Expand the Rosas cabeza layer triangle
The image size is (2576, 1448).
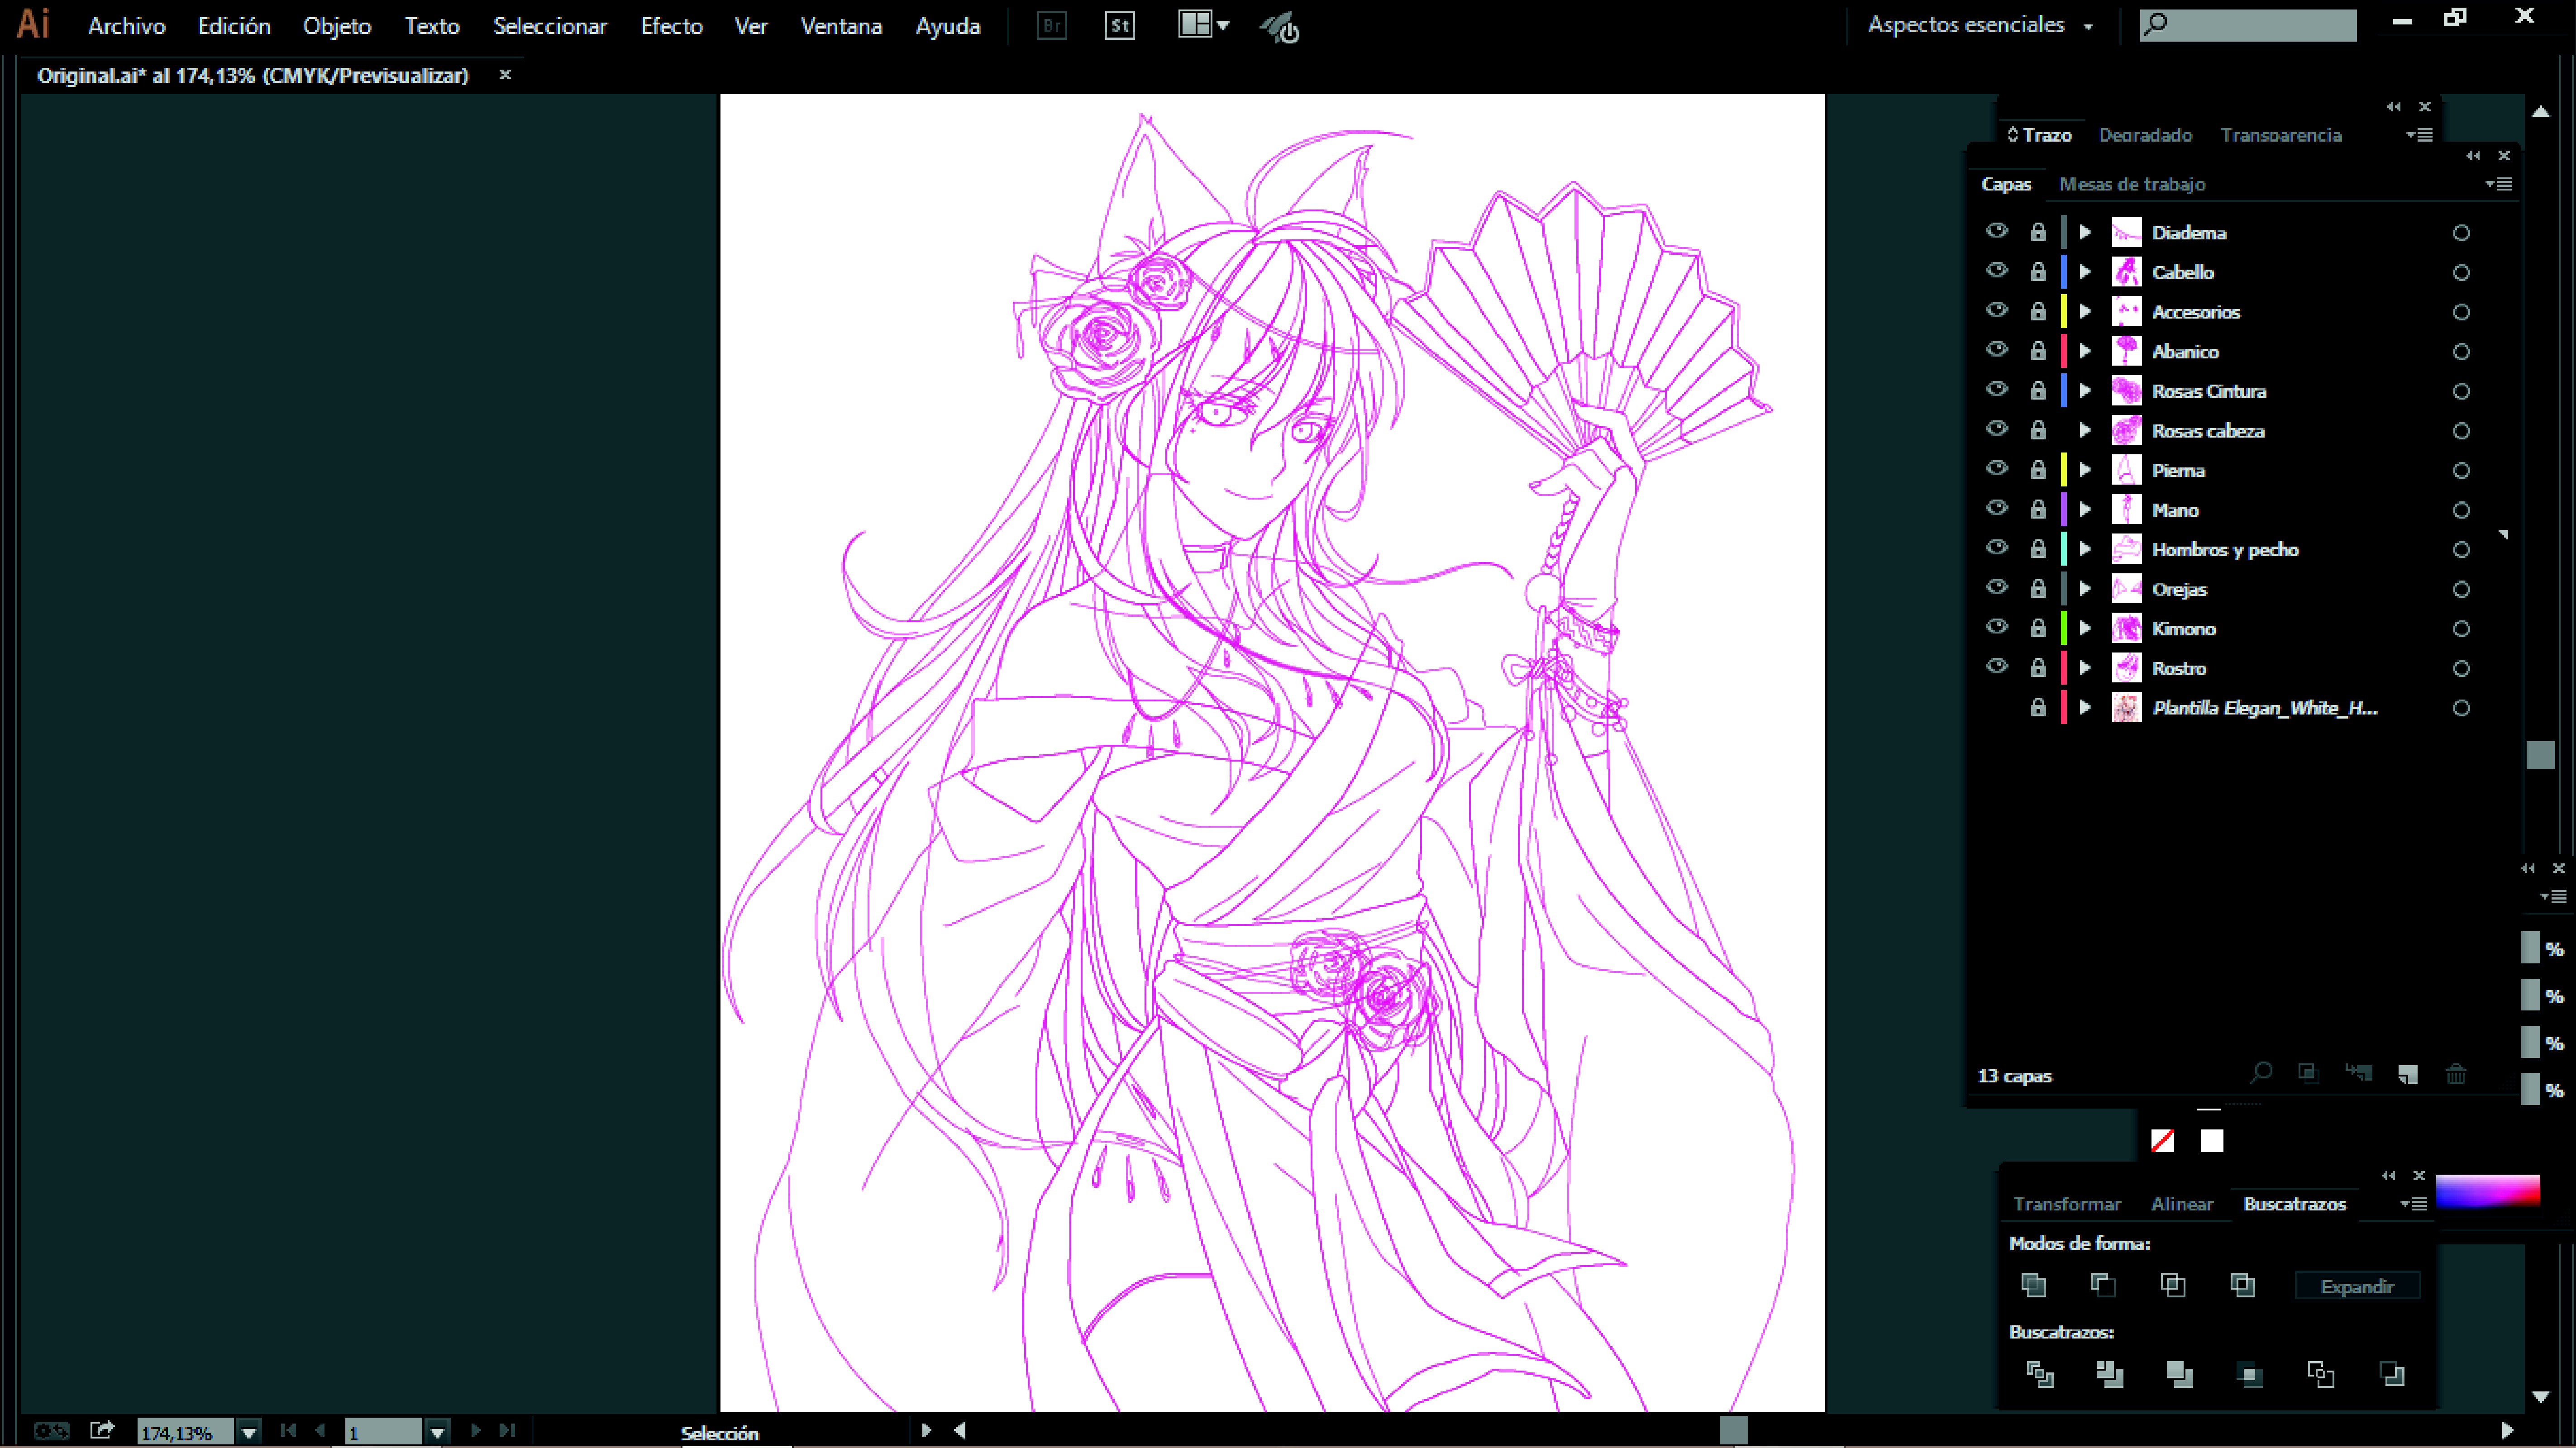[2085, 430]
